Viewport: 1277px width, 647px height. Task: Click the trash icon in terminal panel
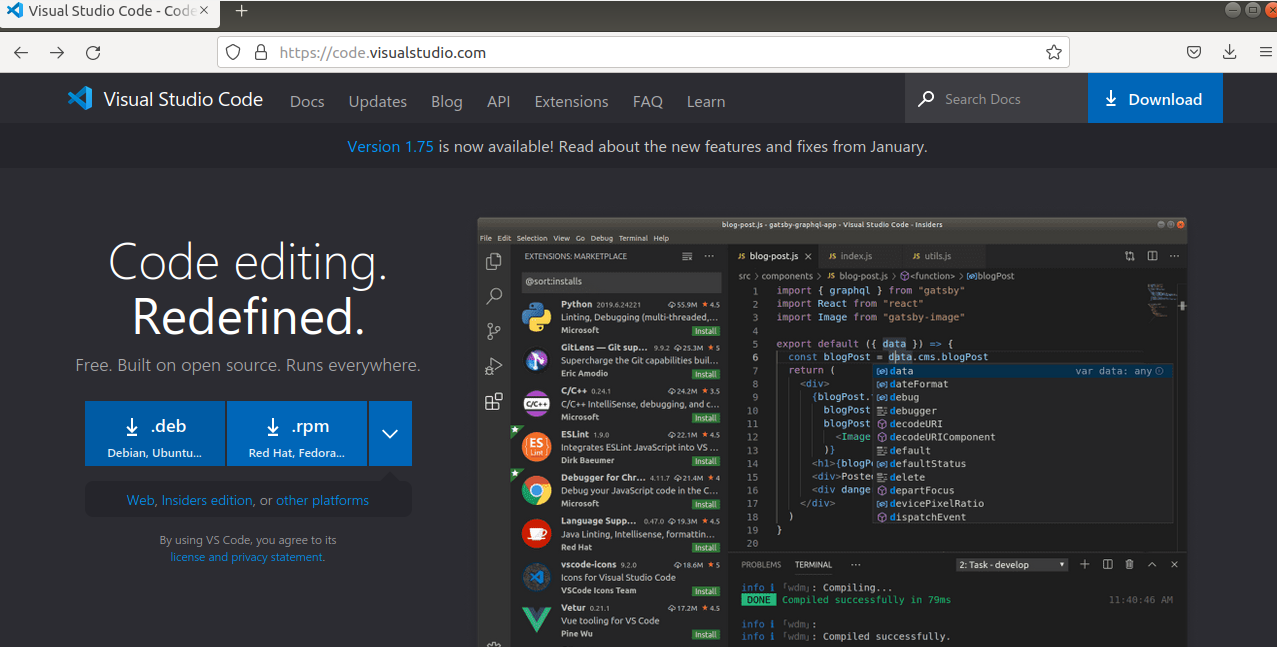tap(1130, 564)
